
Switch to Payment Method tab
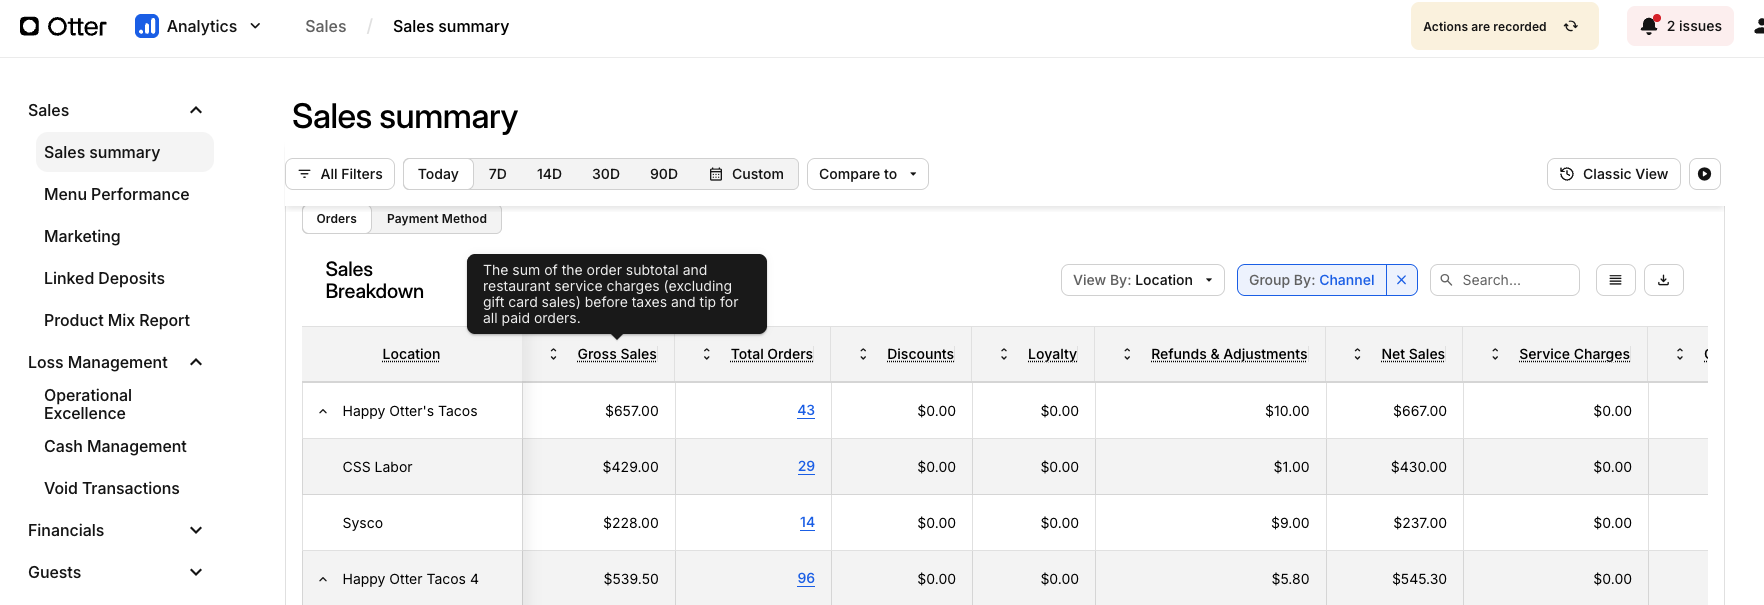[437, 219]
